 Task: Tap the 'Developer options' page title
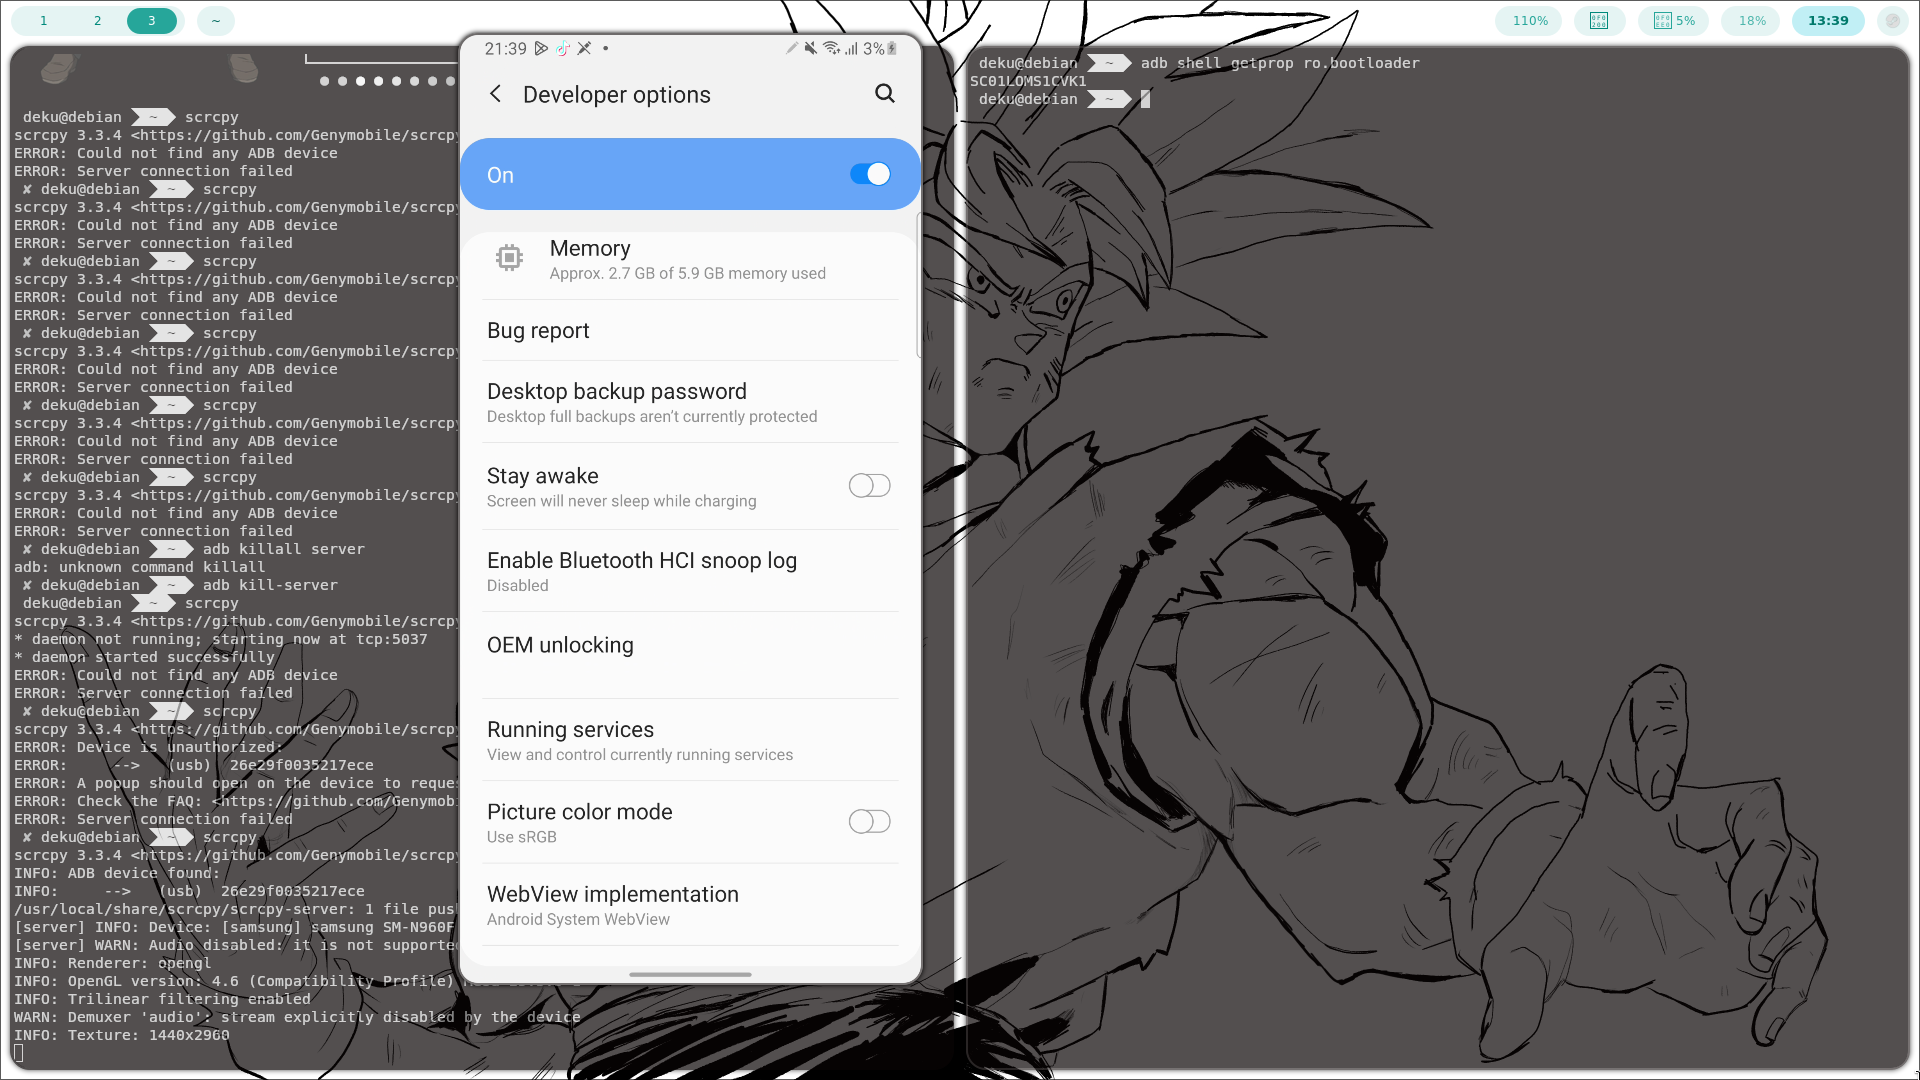pos(617,95)
